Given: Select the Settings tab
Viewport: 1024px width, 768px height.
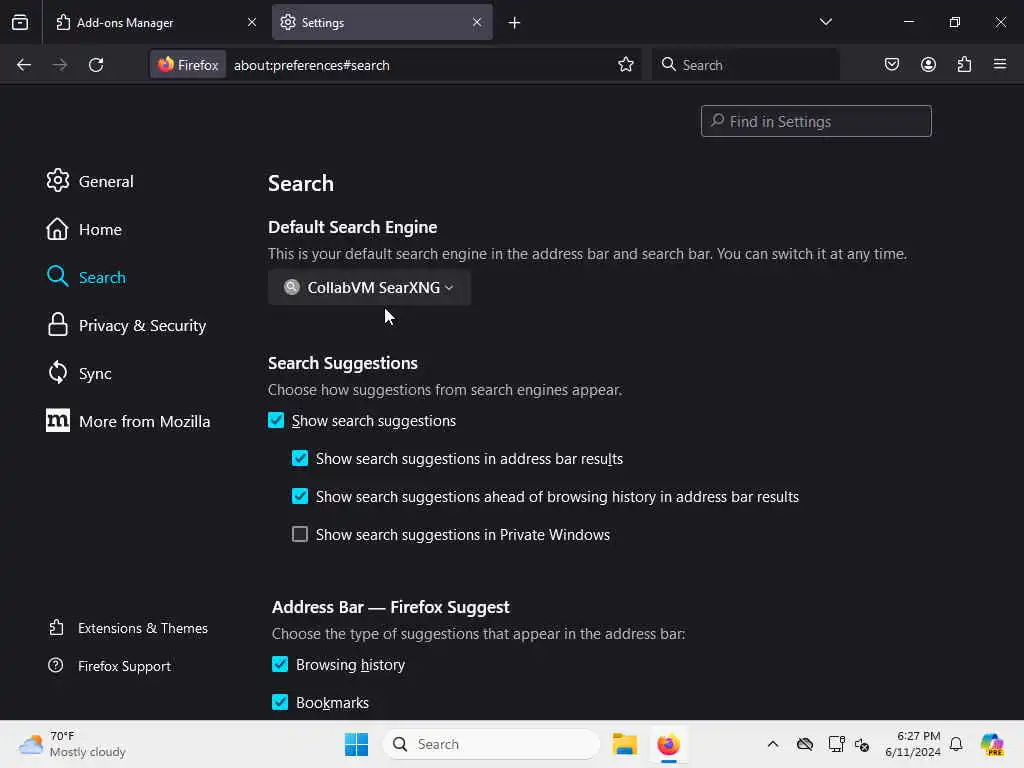Looking at the screenshot, I should [382, 22].
